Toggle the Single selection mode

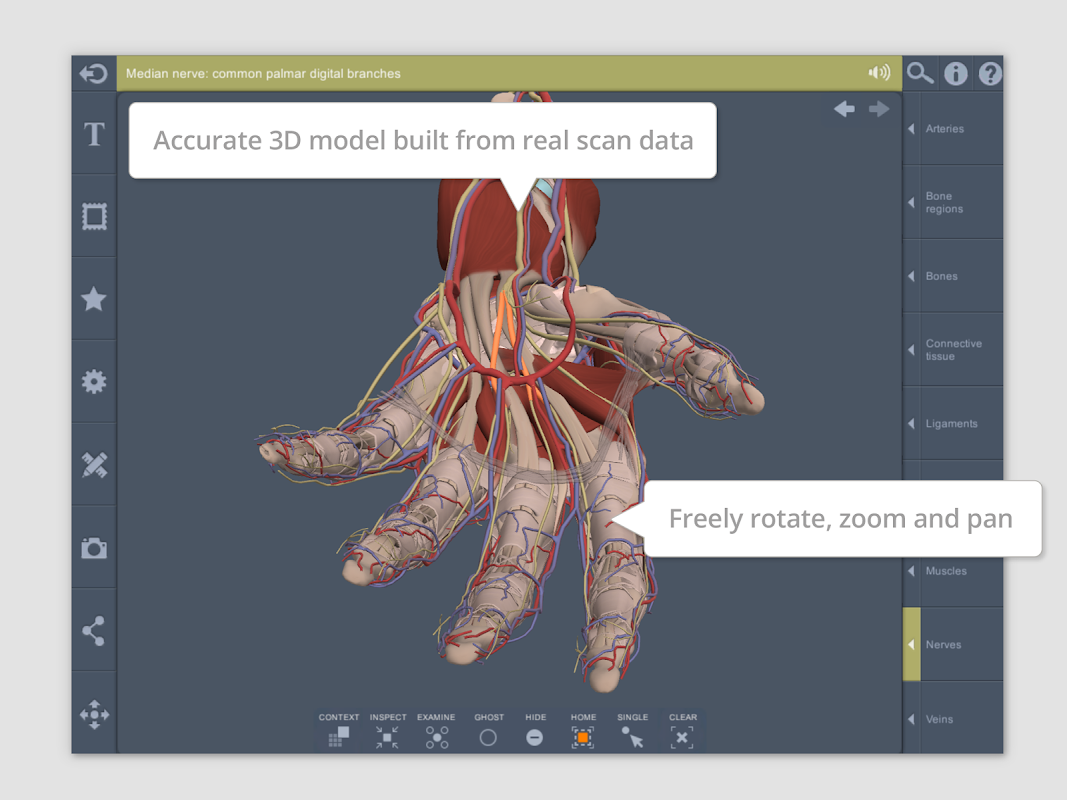click(632, 731)
